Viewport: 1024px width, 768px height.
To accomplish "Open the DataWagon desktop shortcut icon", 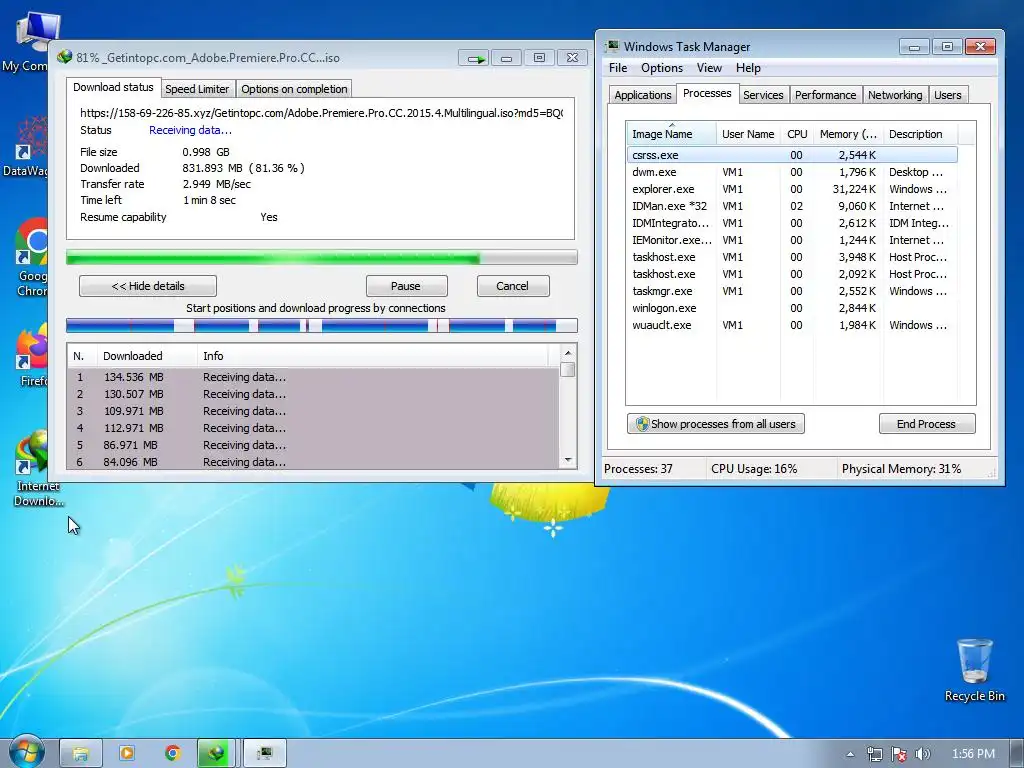I will [26, 145].
